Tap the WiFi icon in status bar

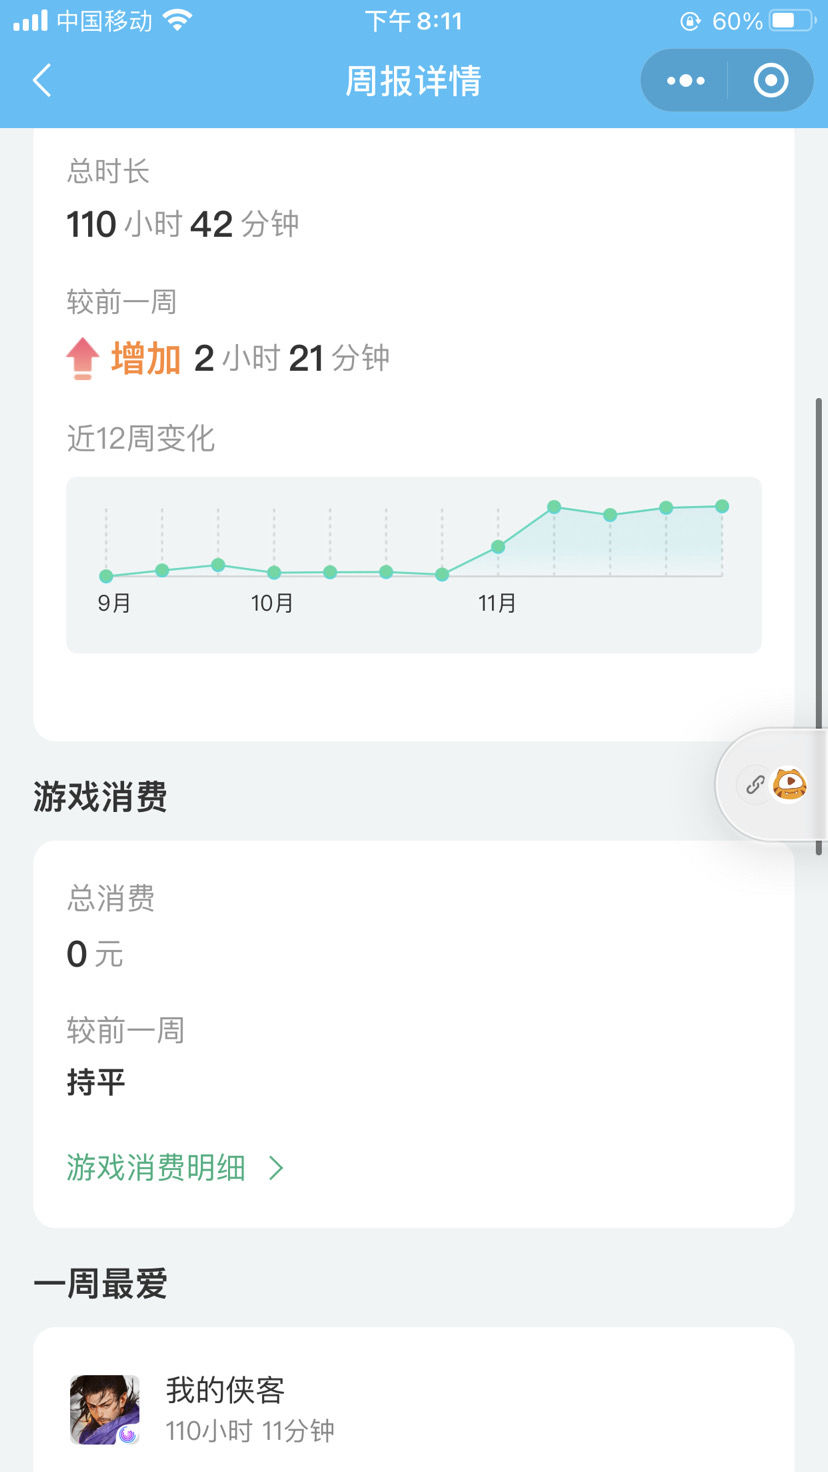click(x=177, y=20)
